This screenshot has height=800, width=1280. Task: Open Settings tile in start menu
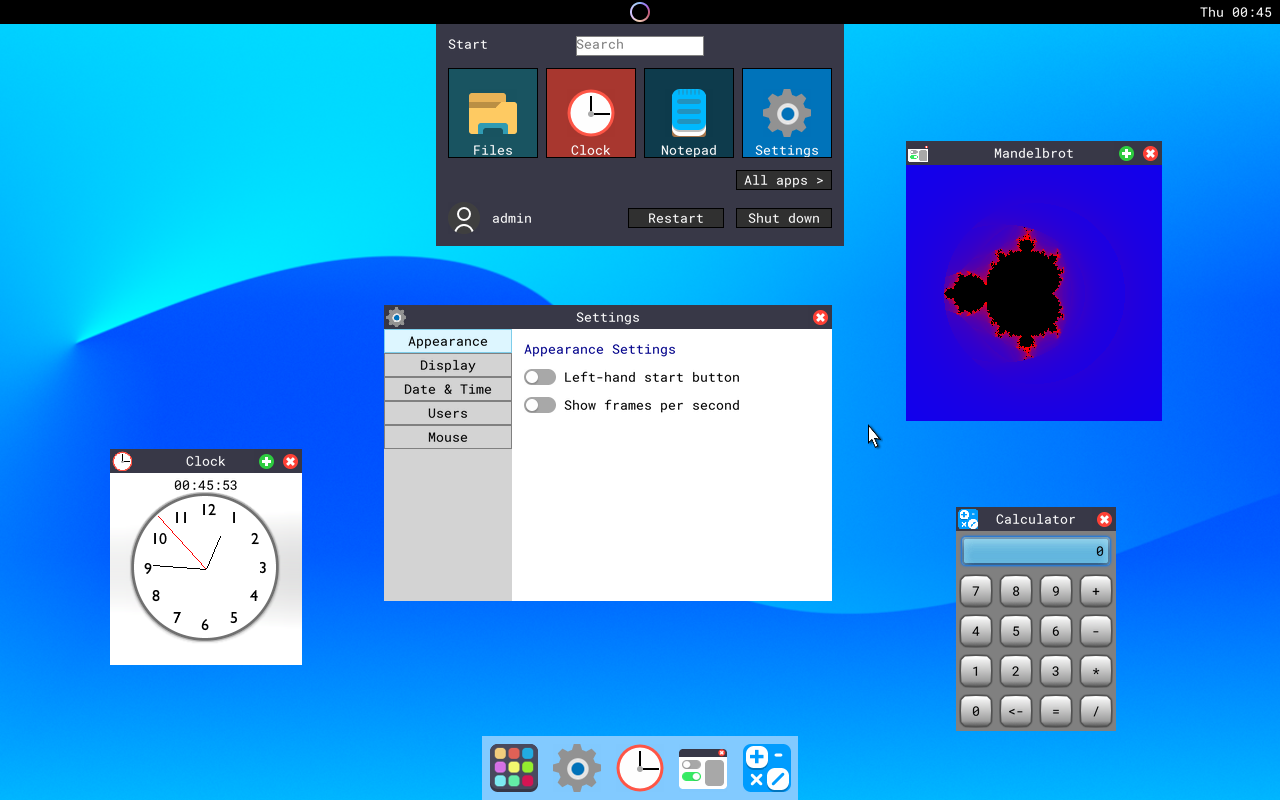[x=786, y=113]
